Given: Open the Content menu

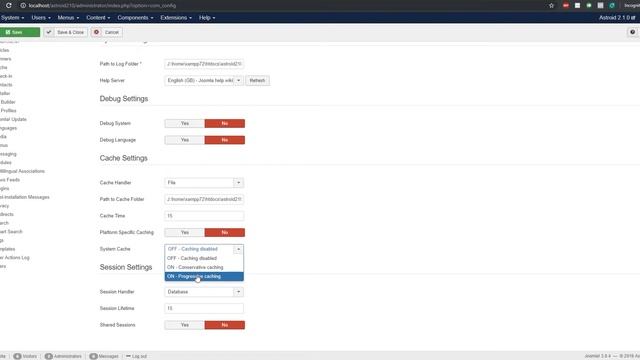Looking at the screenshot, I should click(98, 18).
